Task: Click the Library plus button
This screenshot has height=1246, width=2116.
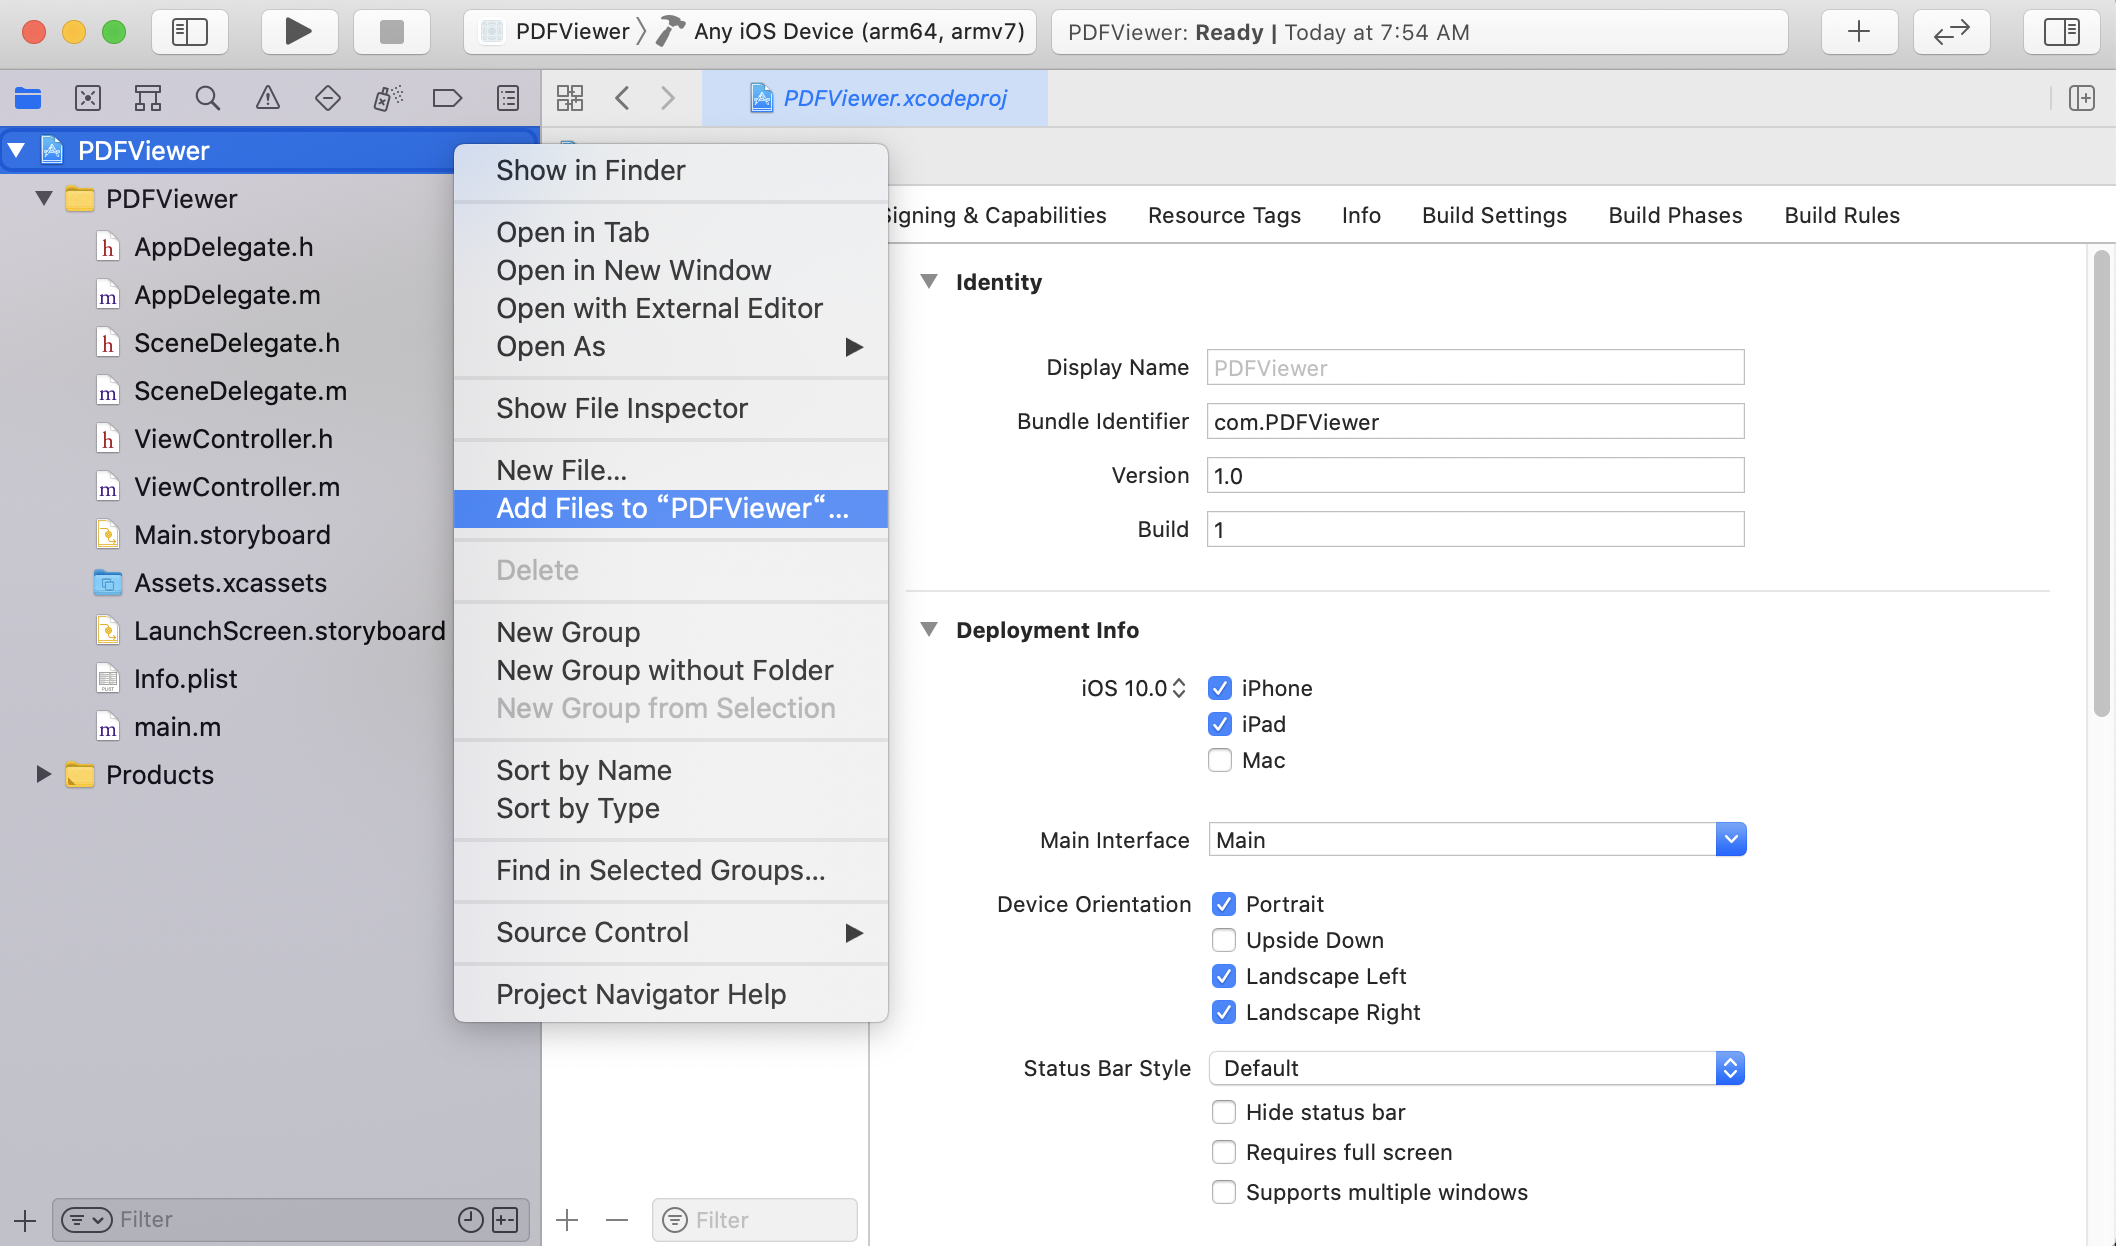Action: pos(1858,32)
